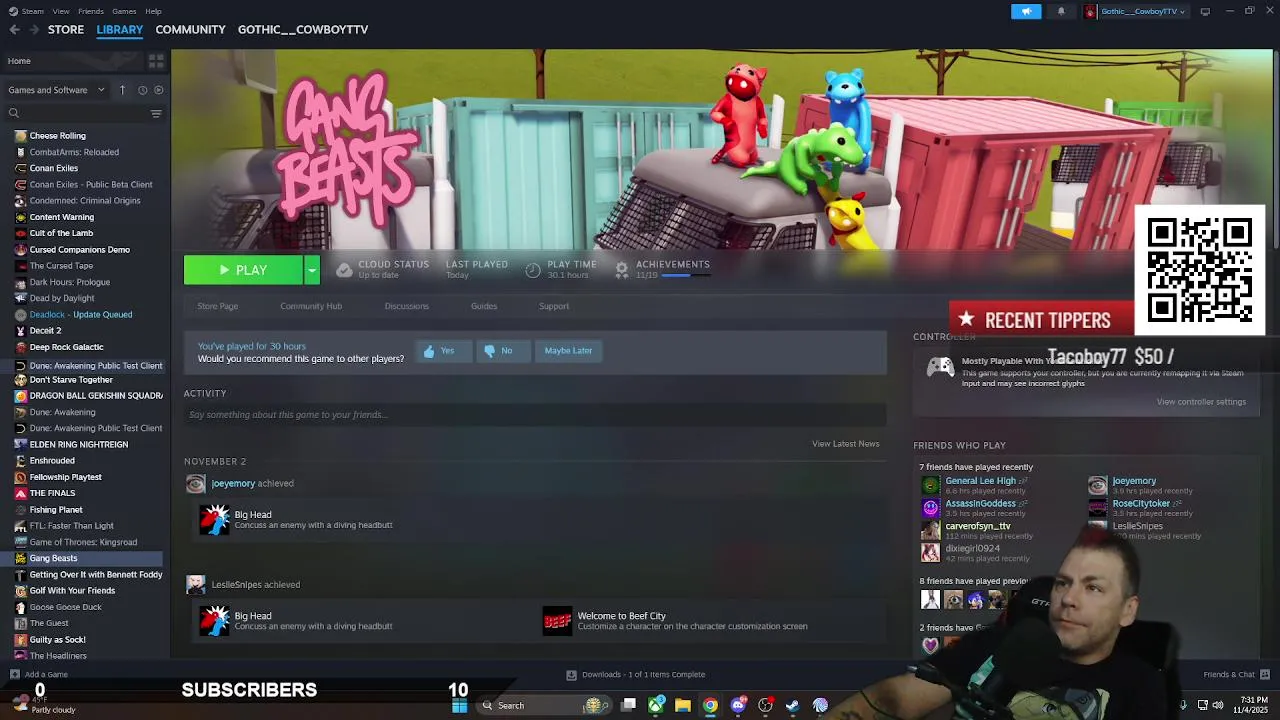Select Deep Rock Galactic in library list
1280x720 pixels.
pyautogui.click(x=66, y=347)
